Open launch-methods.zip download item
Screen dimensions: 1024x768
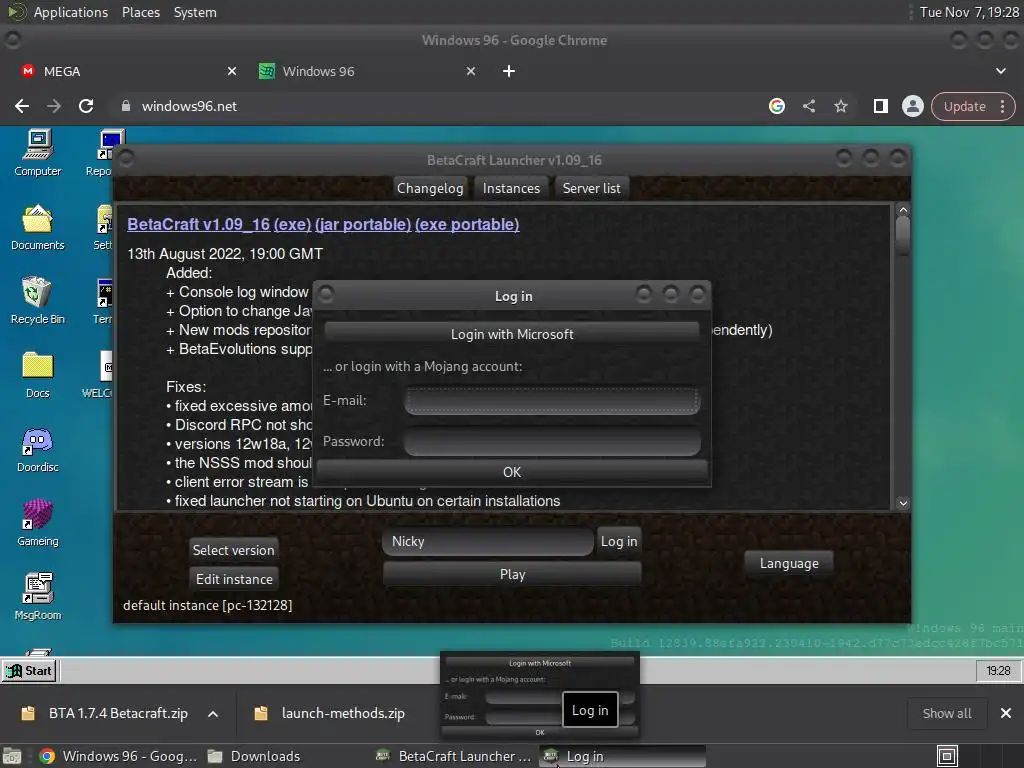pyautogui.click(x=330, y=713)
